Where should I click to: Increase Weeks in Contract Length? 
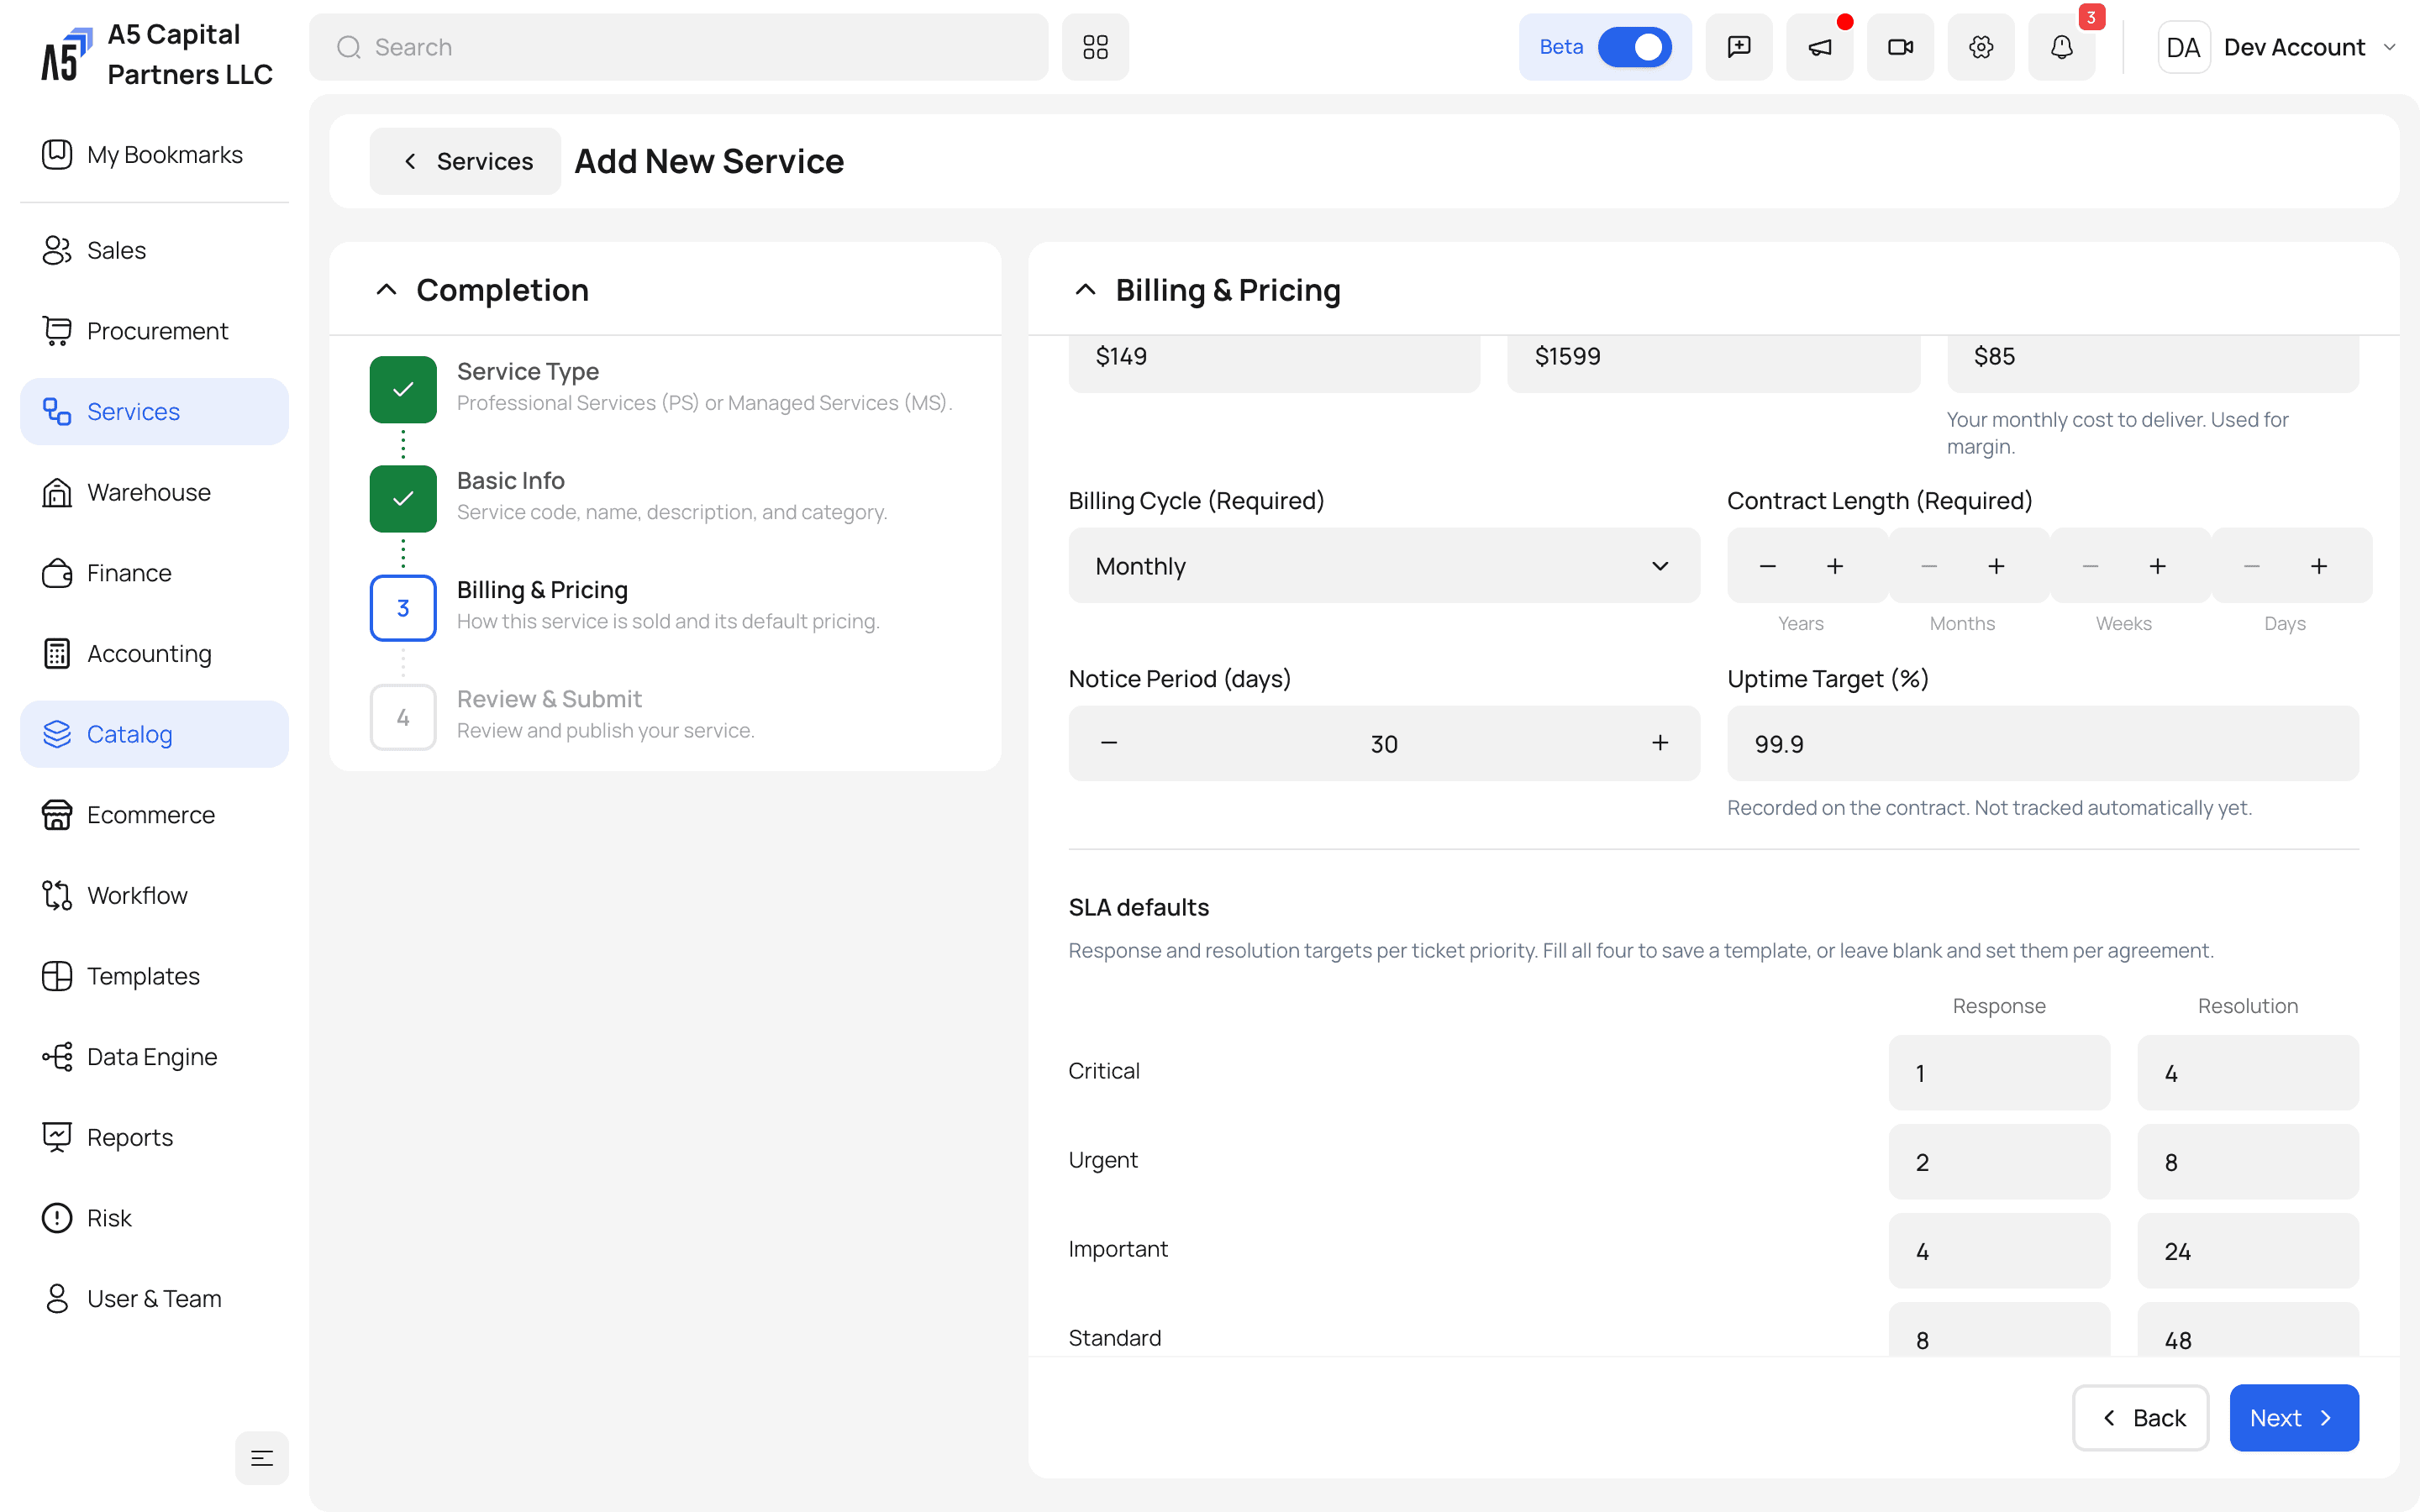tap(2158, 566)
